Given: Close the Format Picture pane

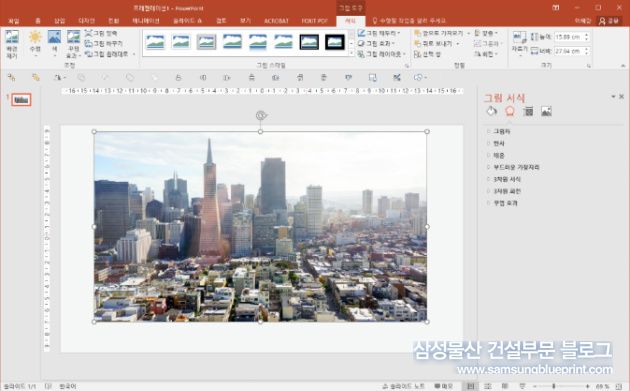Looking at the screenshot, I should pos(622,96).
